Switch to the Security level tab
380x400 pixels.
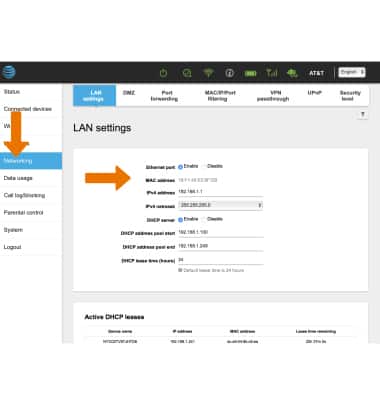pos(349,96)
